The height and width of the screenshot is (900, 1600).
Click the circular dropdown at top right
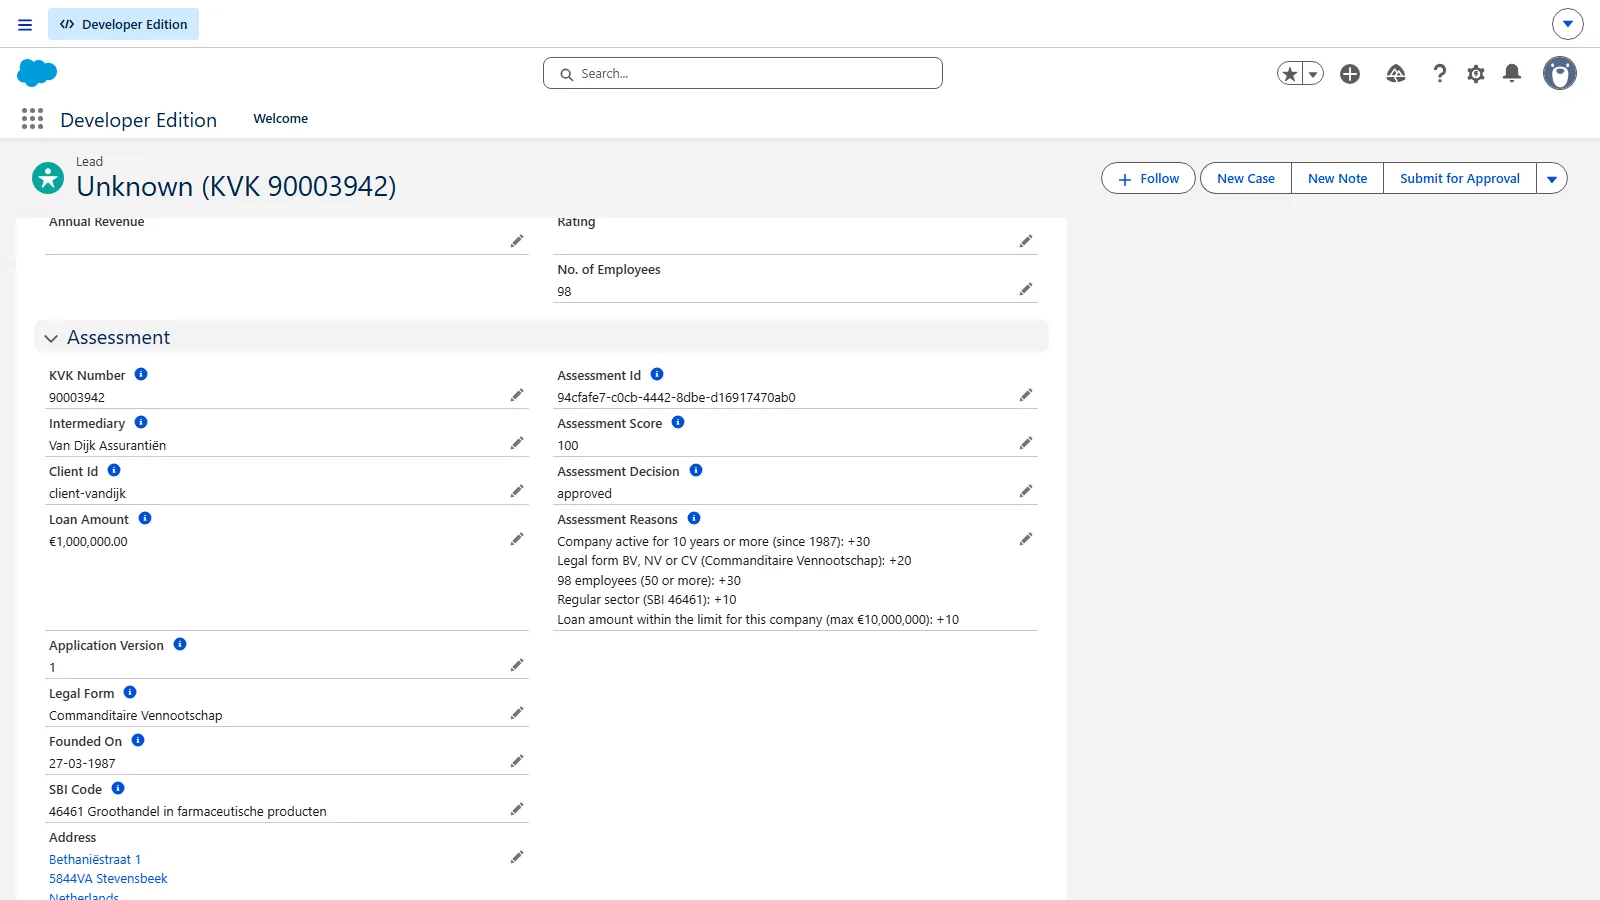1567,24
